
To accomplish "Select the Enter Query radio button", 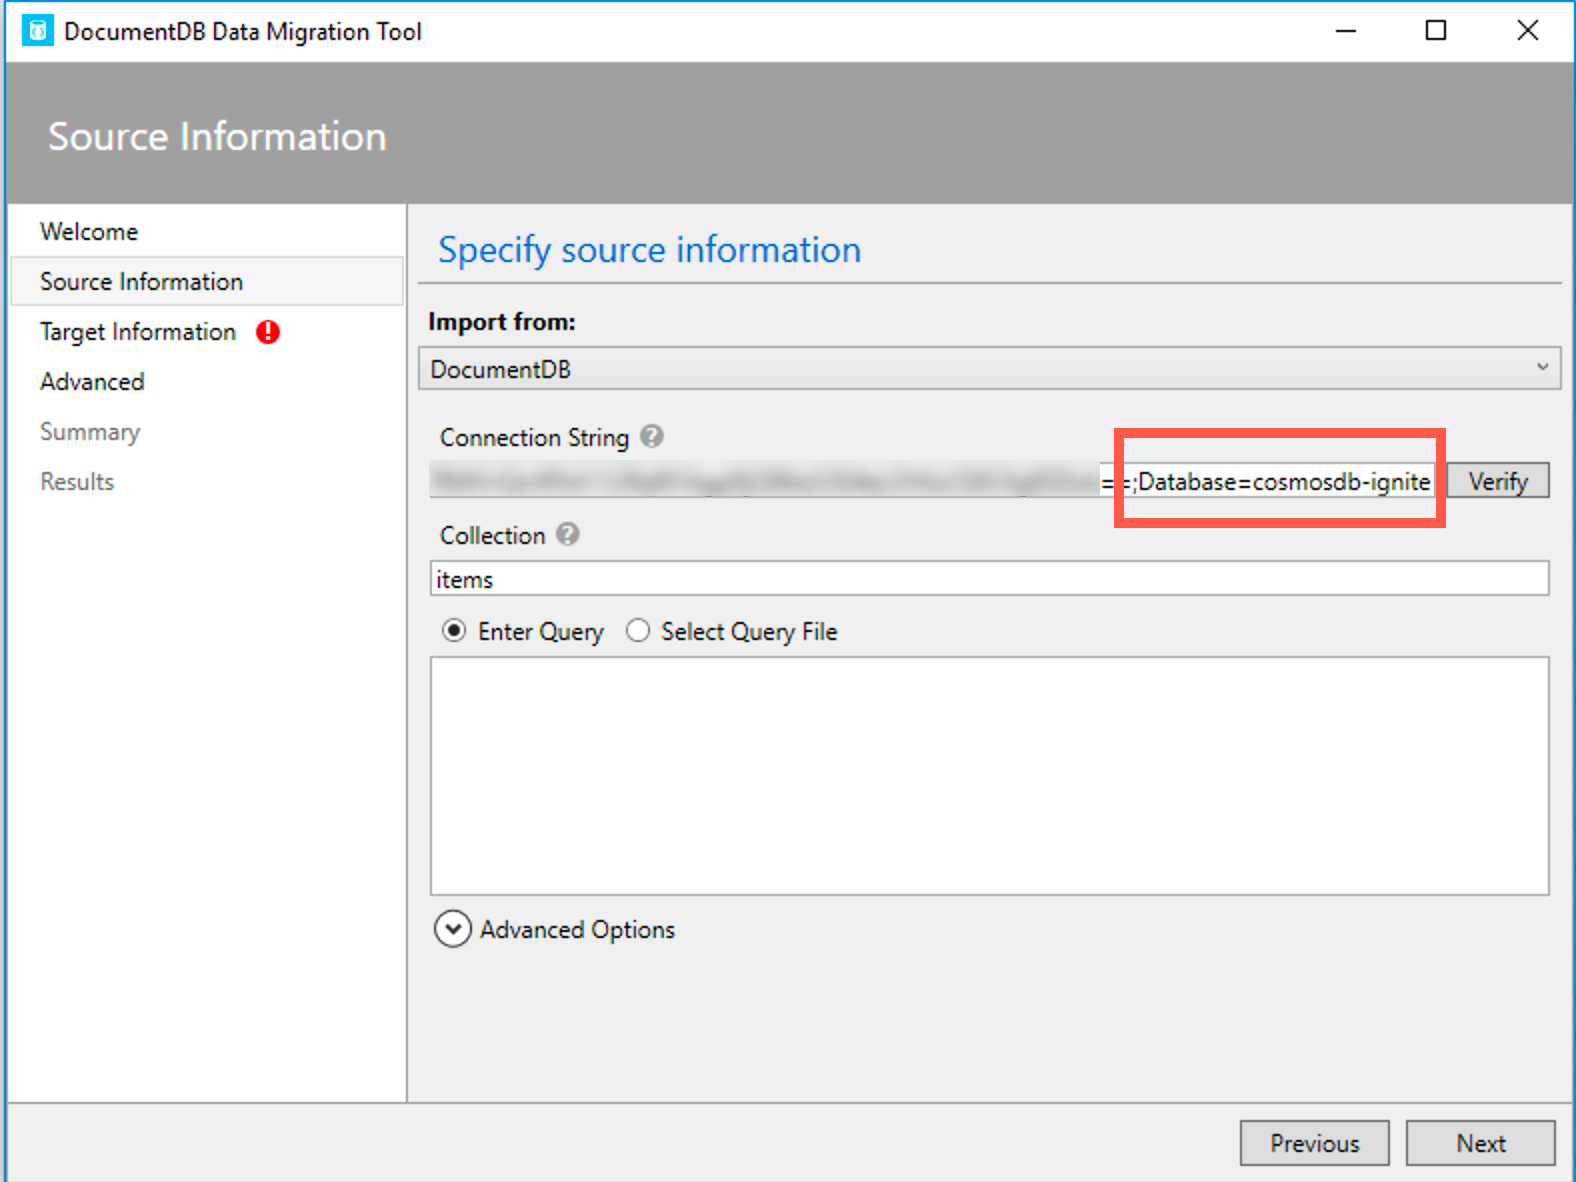I will click(x=454, y=631).
